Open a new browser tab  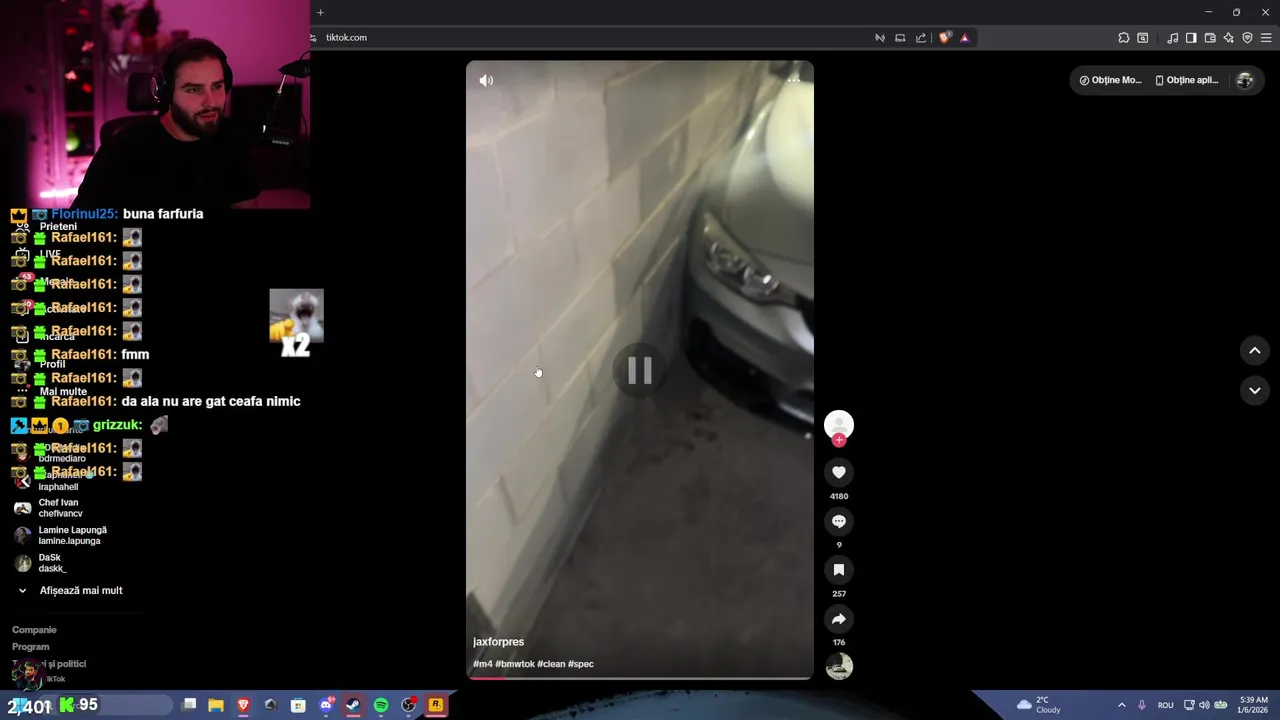pyautogui.click(x=320, y=12)
